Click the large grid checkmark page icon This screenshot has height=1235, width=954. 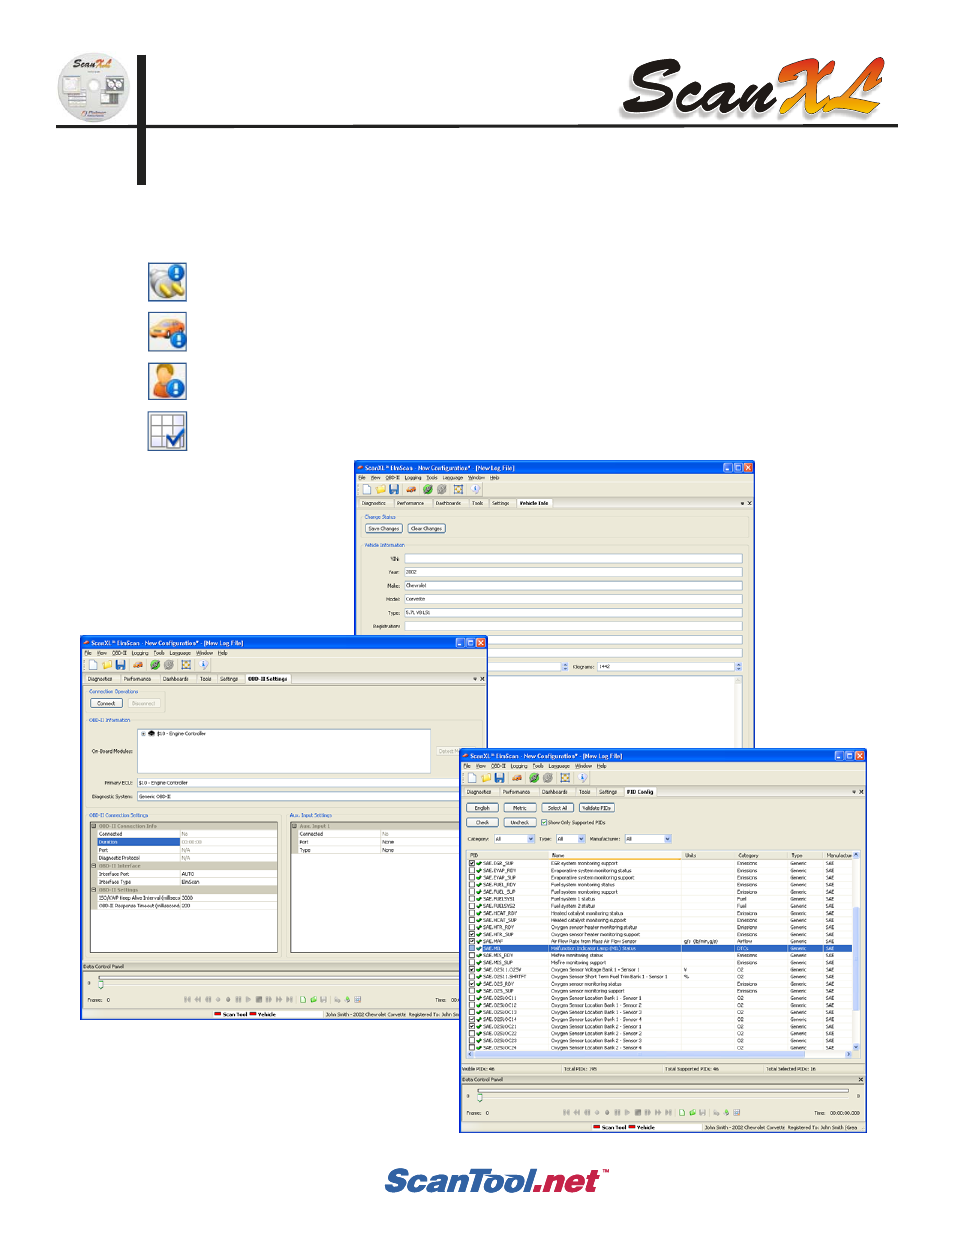click(167, 431)
